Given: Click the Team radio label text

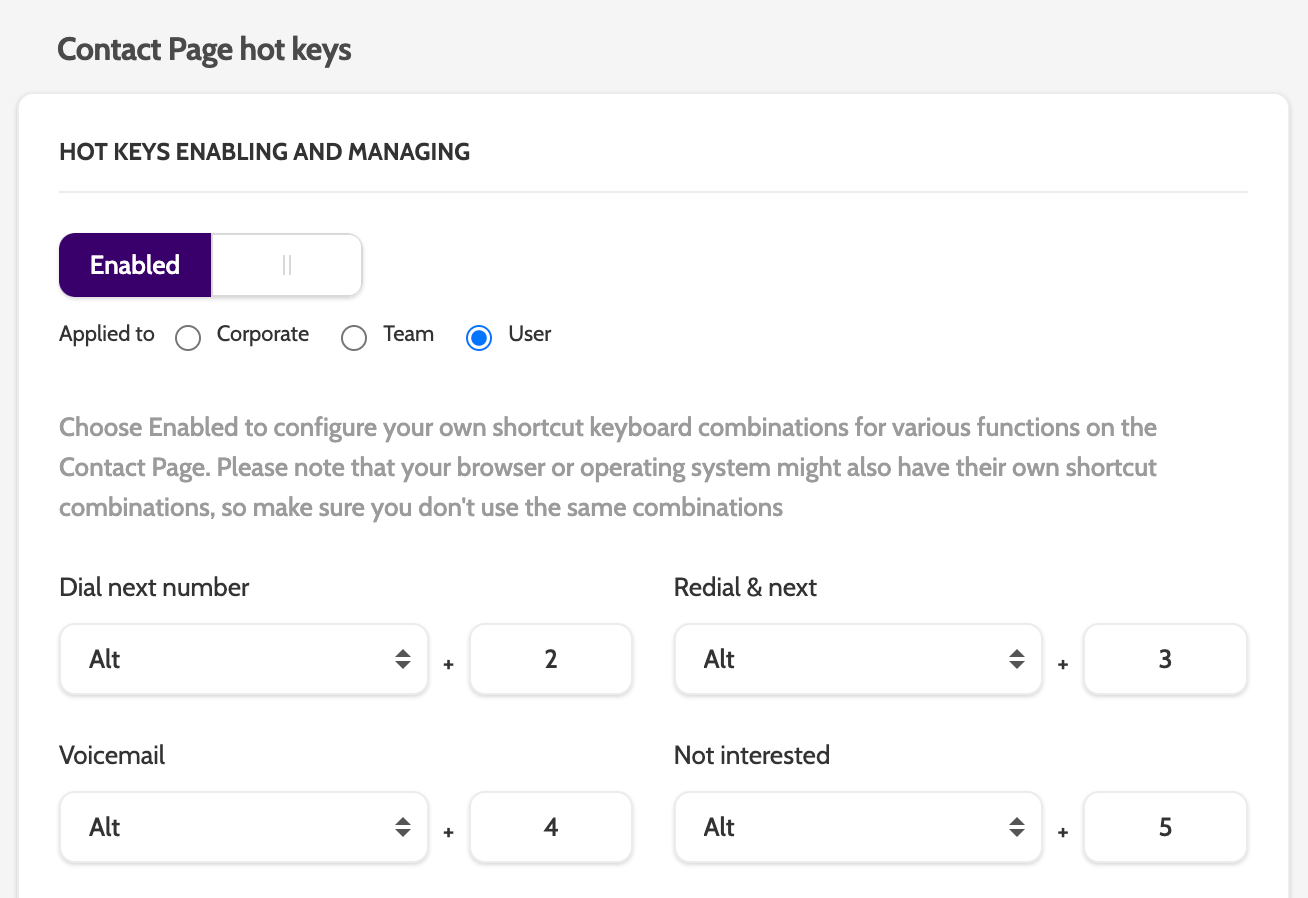Looking at the screenshot, I should tap(409, 334).
